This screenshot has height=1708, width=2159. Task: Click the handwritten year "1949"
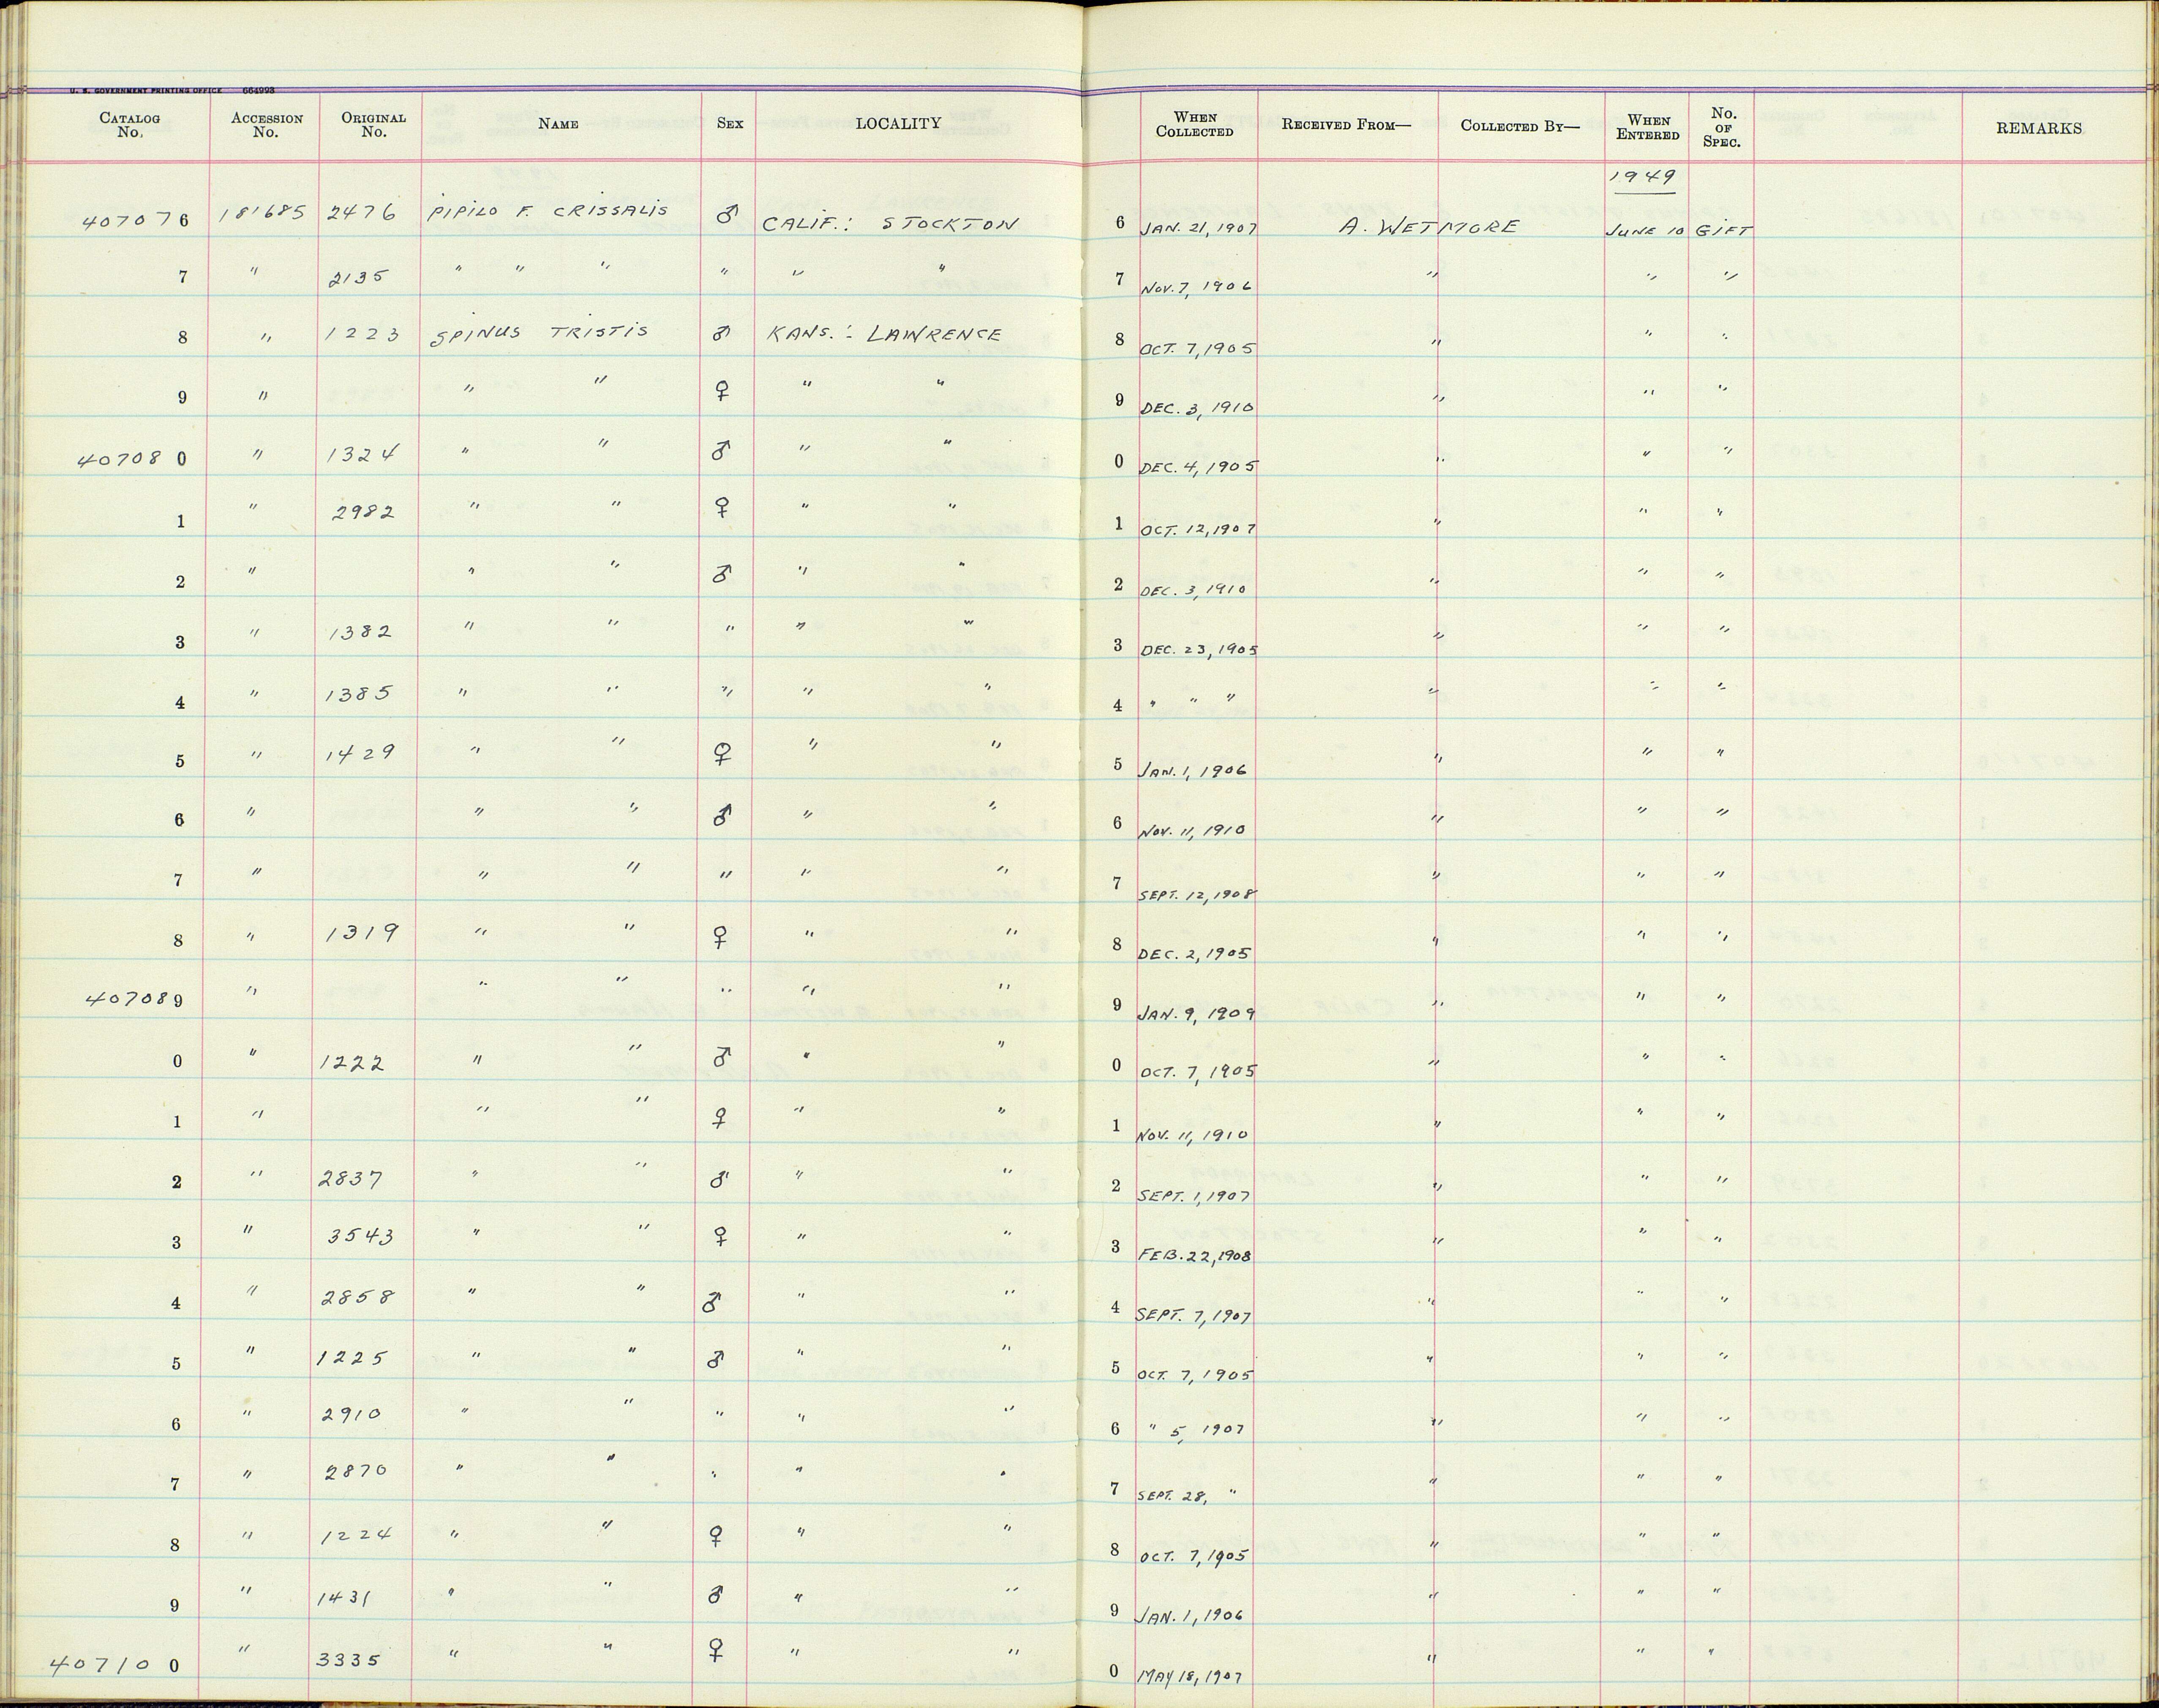[x=1643, y=177]
